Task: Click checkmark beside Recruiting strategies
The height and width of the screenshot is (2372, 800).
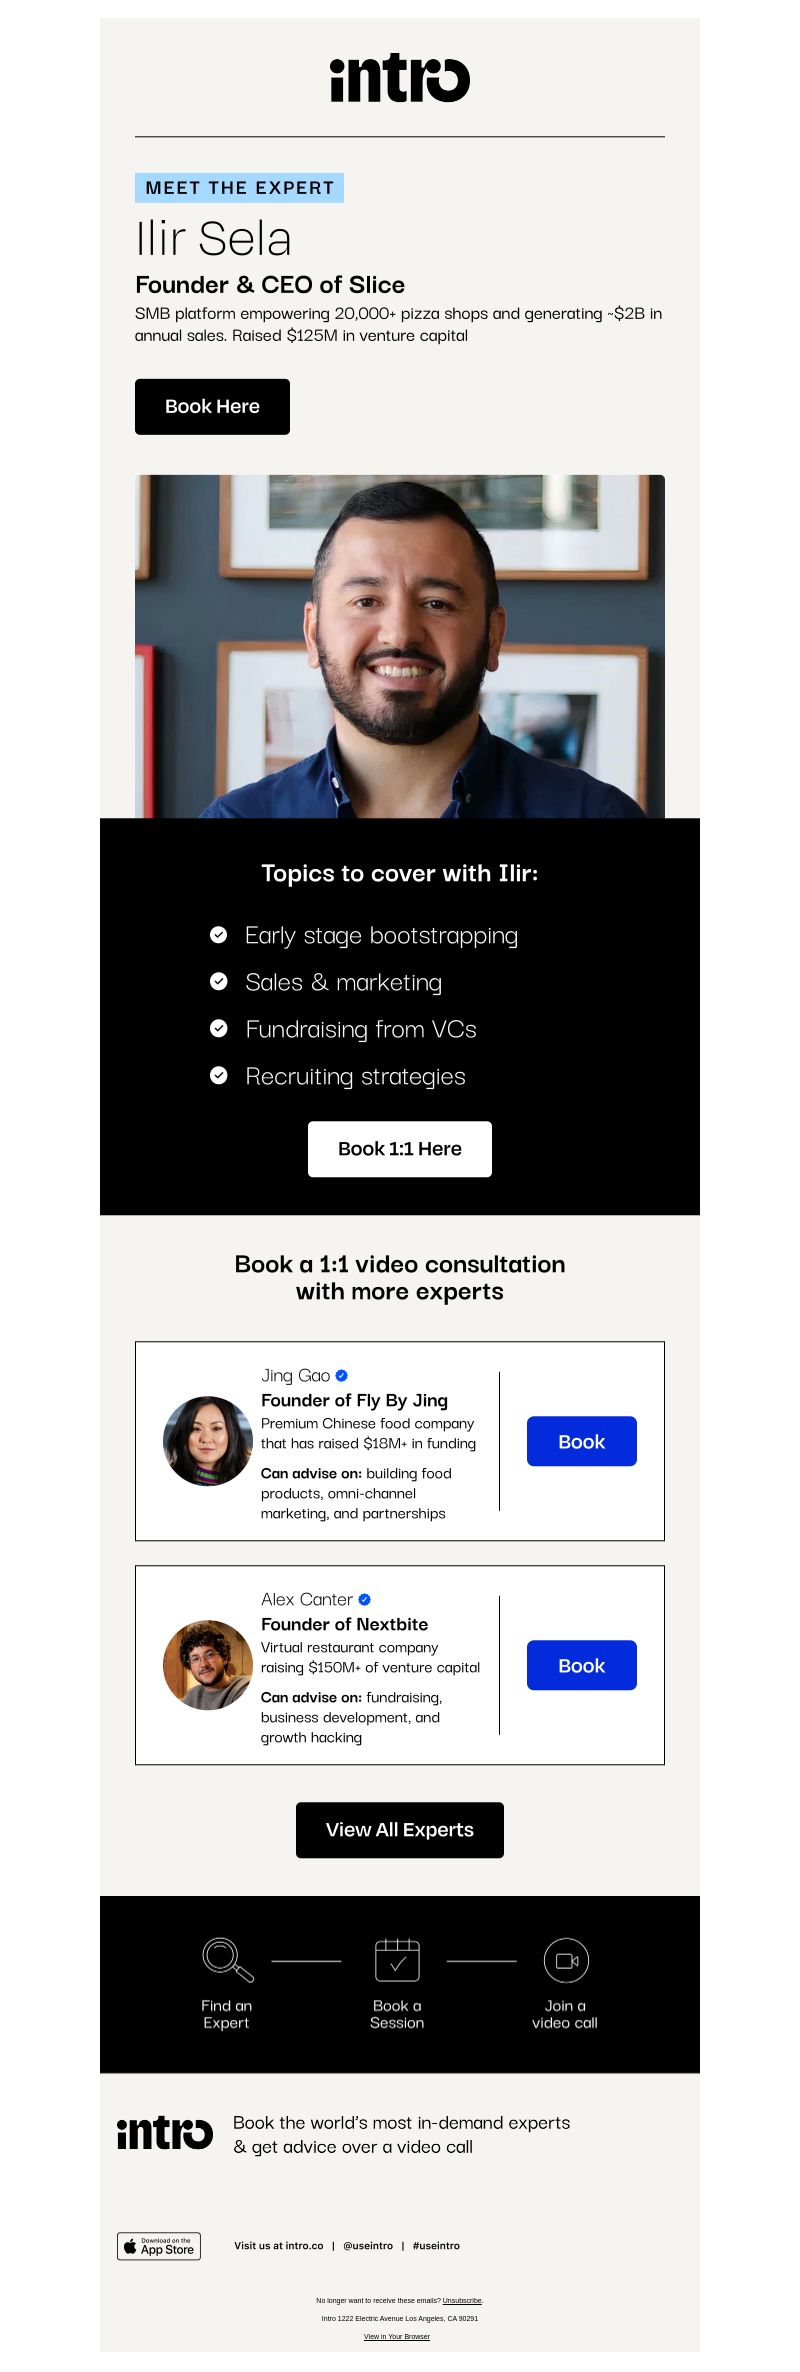Action: click(x=219, y=1075)
